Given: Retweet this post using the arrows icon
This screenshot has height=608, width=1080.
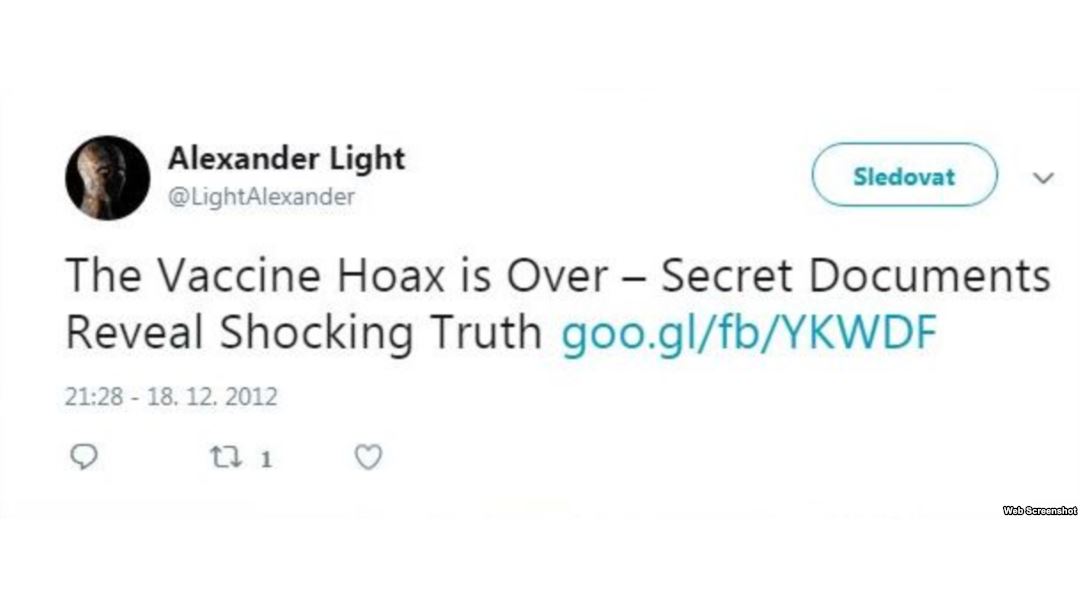Looking at the screenshot, I should point(226,457).
